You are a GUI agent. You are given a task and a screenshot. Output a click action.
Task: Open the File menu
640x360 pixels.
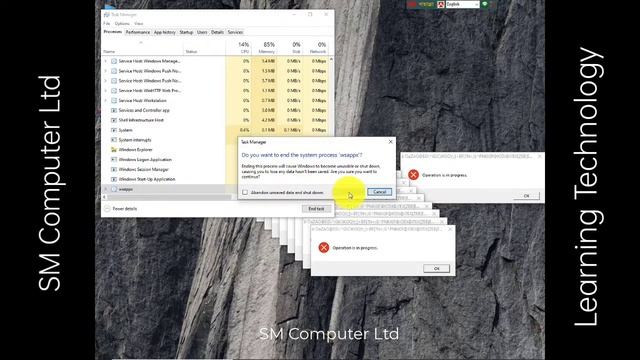click(x=107, y=24)
